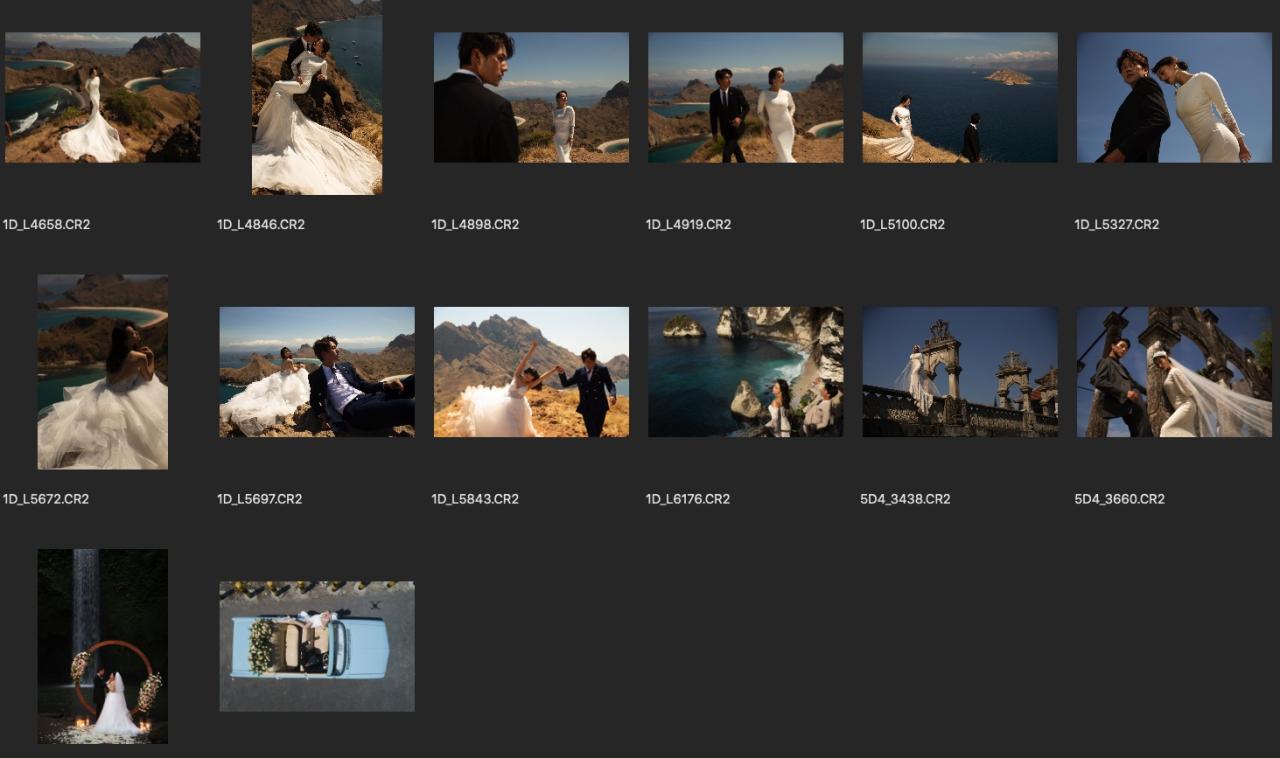This screenshot has height=758, width=1280.
Task: Select thumbnail of 1D_L4898.CR2
Action: coord(531,97)
